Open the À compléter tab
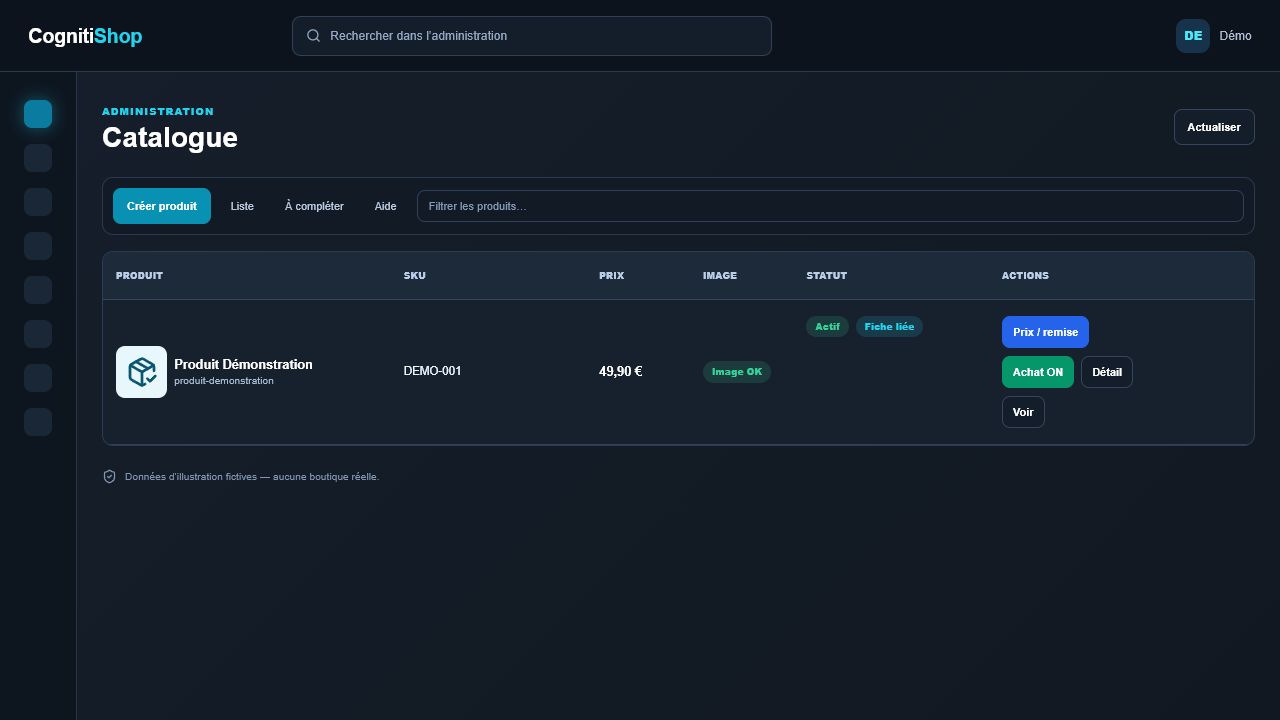Viewport: 1280px width, 720px height. [314, 206]
